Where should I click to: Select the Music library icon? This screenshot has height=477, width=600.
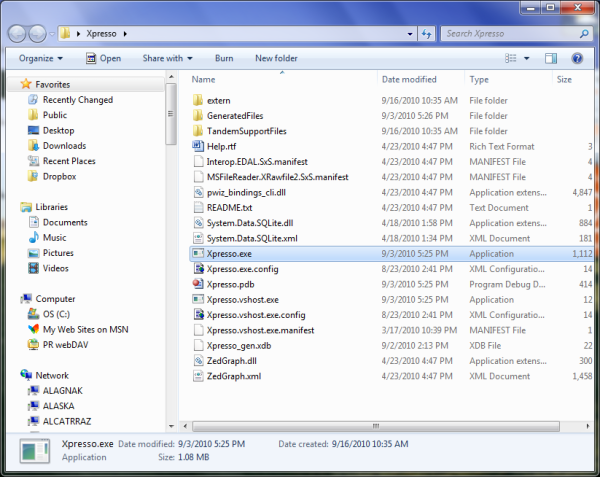[x=32, y=238]
